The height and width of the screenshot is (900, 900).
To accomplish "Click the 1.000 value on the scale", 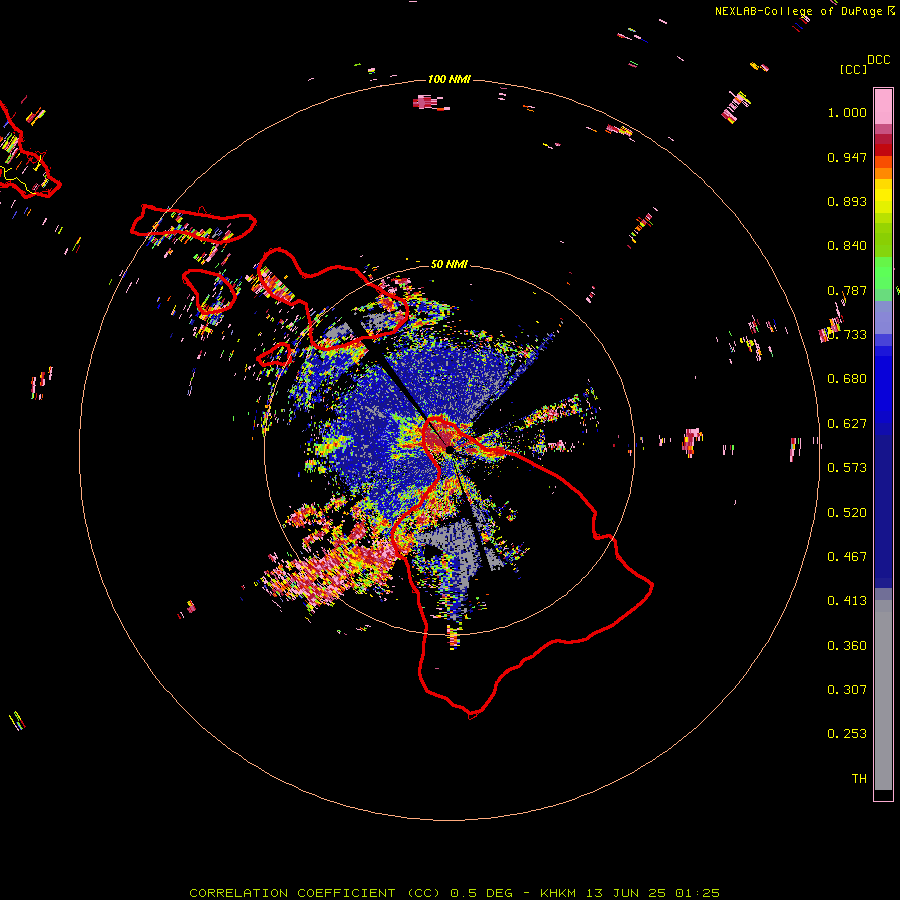I will pos(847,112).
